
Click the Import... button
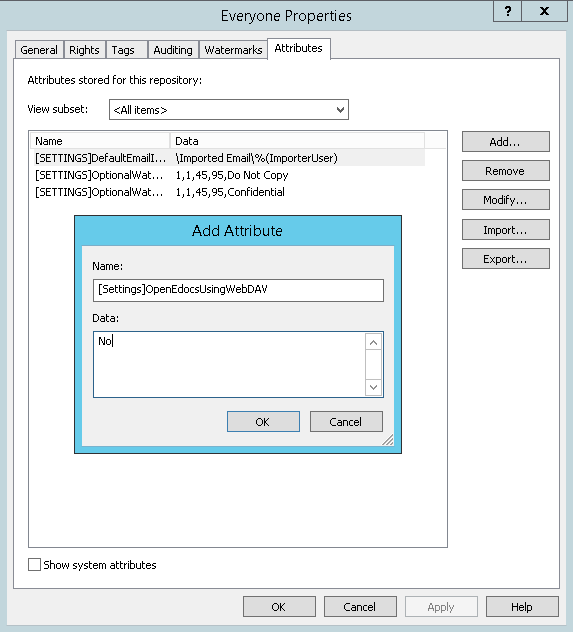(506, 230)
